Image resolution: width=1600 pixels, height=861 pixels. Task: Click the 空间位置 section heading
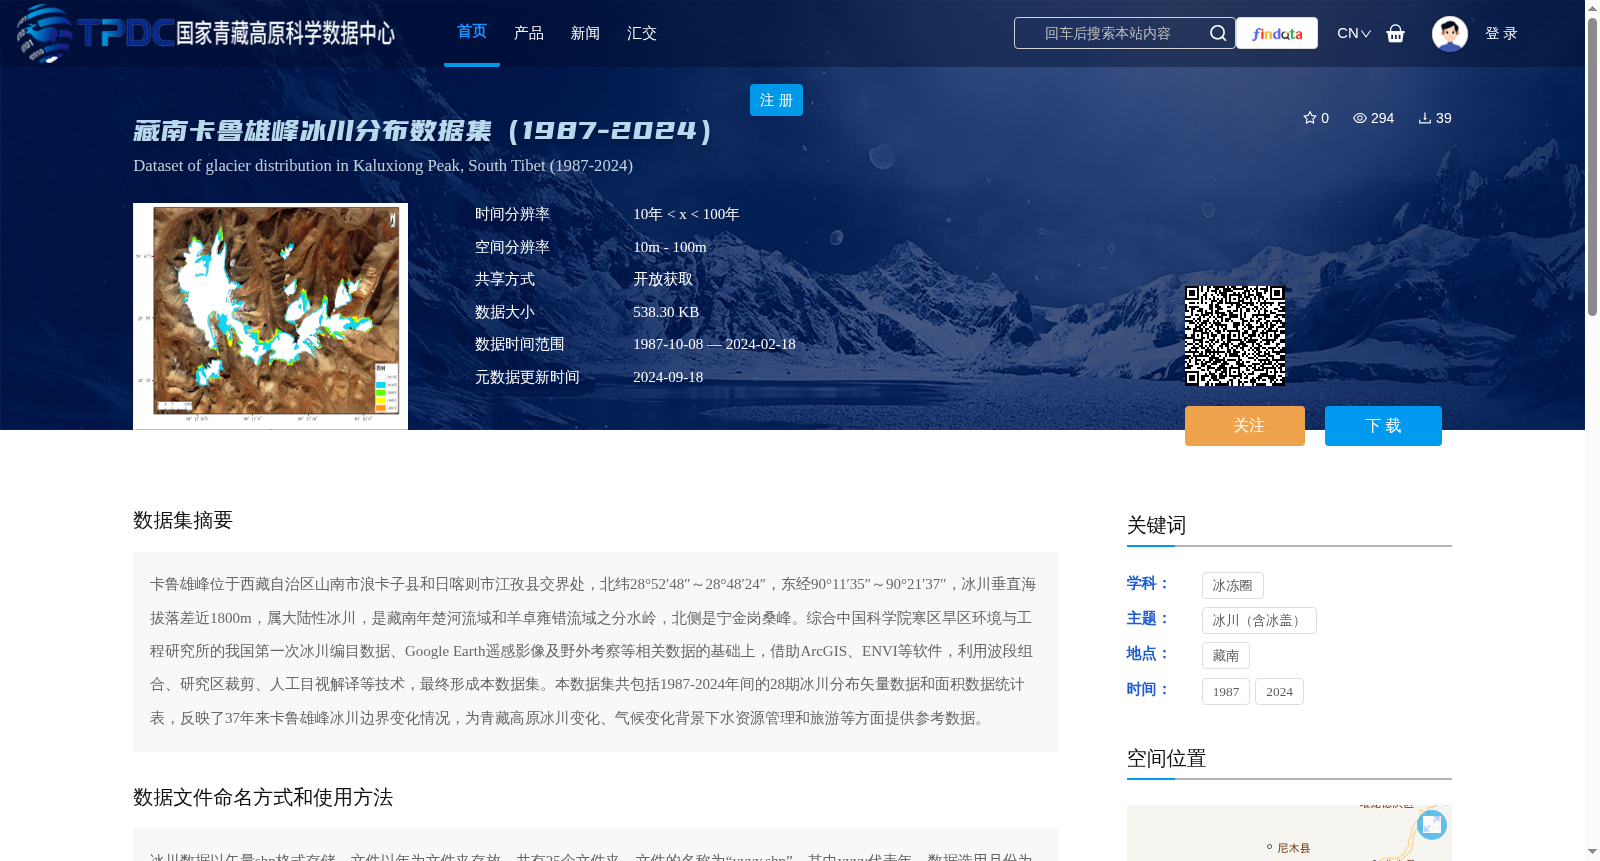pos(1166,758)
